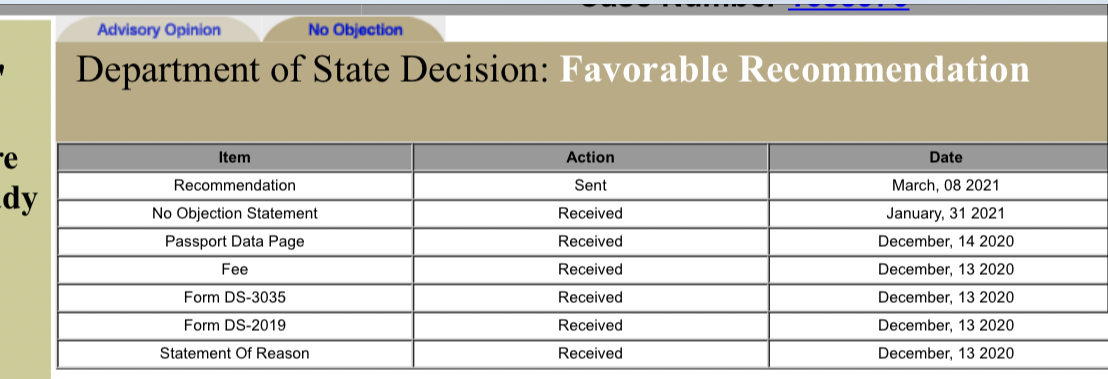1108x379 pixels.
Task: Click the Fee item cell
Action: [x=235, y=269]
